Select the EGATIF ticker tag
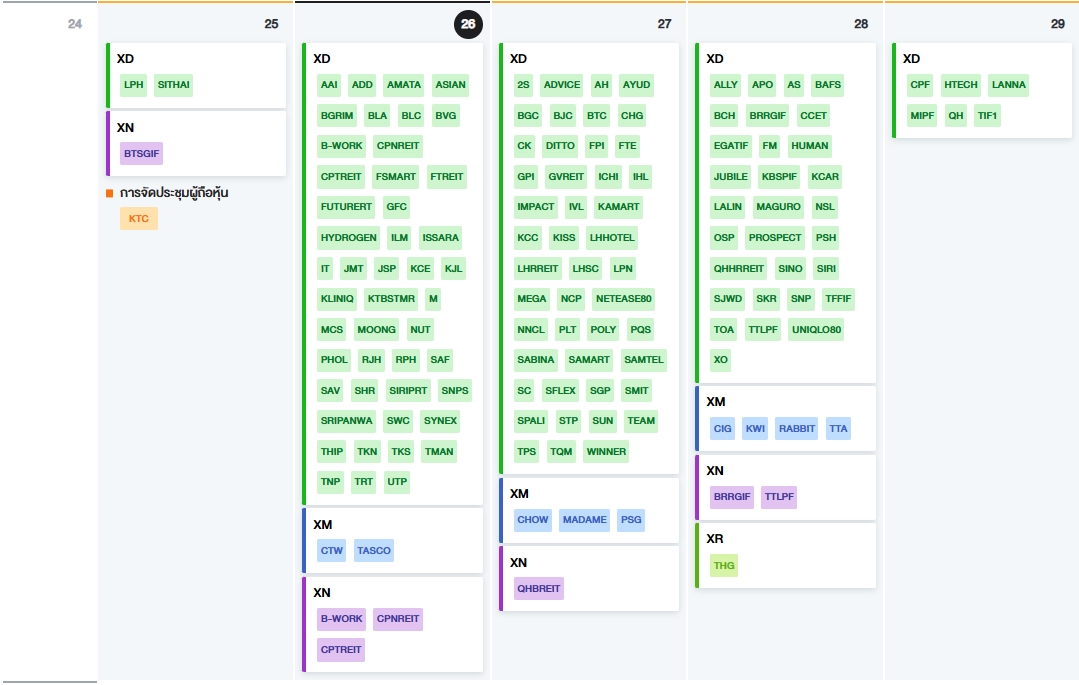The image size is (1079, 685). tap(730, 146)
